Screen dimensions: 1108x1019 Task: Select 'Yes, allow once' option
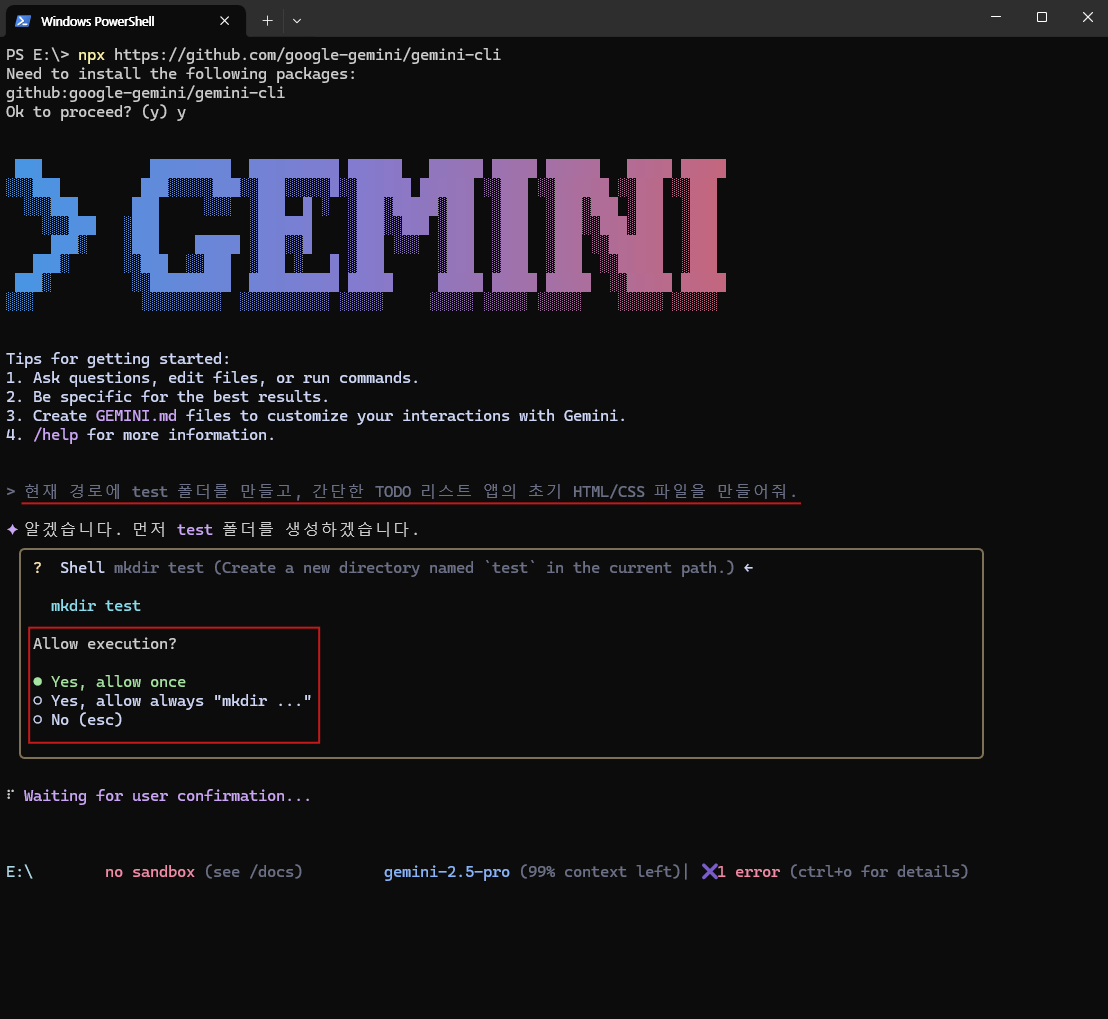coord(110,682)
